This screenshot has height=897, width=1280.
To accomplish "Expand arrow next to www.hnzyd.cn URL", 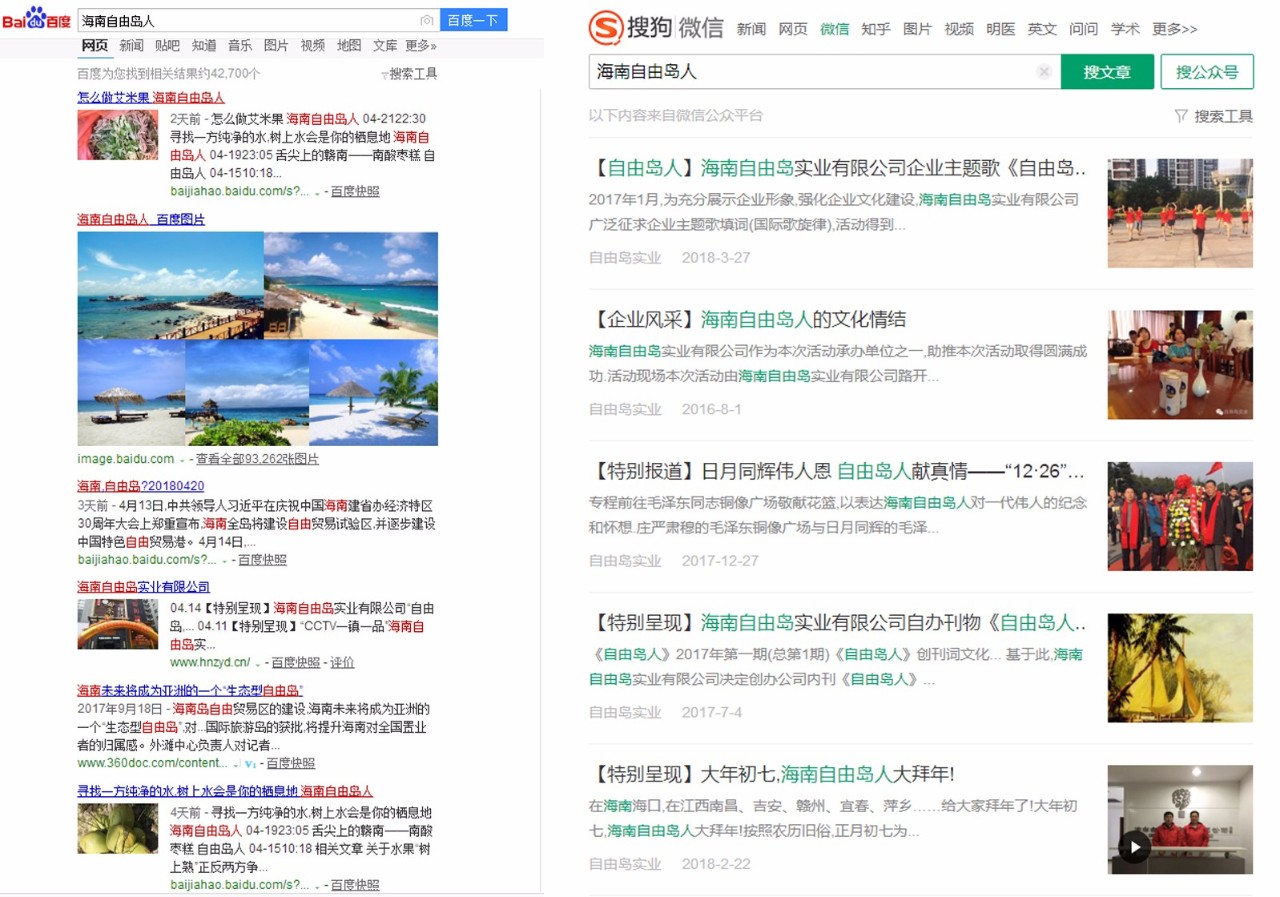I will [x=258, y=663].
